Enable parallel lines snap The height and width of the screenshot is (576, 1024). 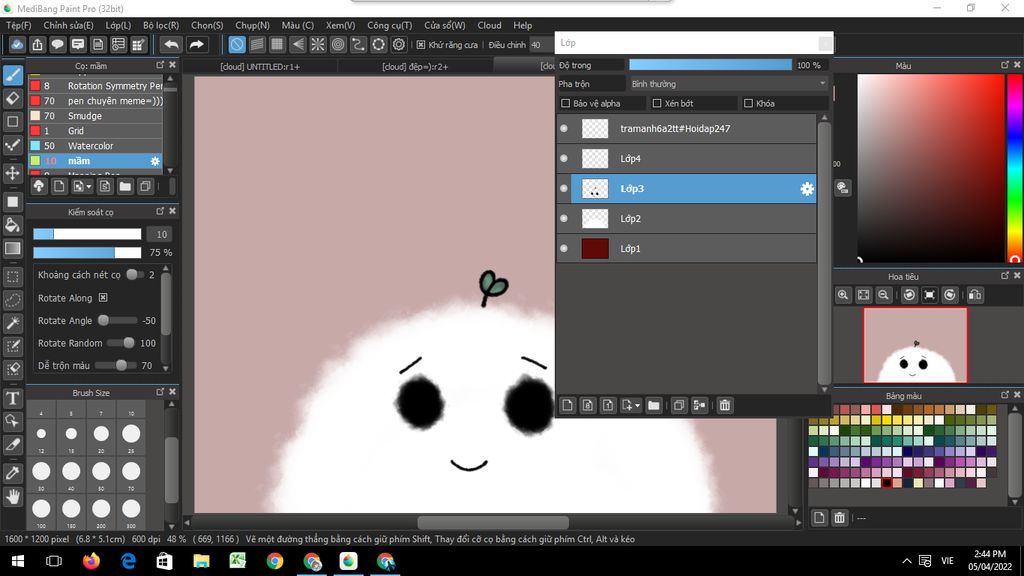[257, 44]
